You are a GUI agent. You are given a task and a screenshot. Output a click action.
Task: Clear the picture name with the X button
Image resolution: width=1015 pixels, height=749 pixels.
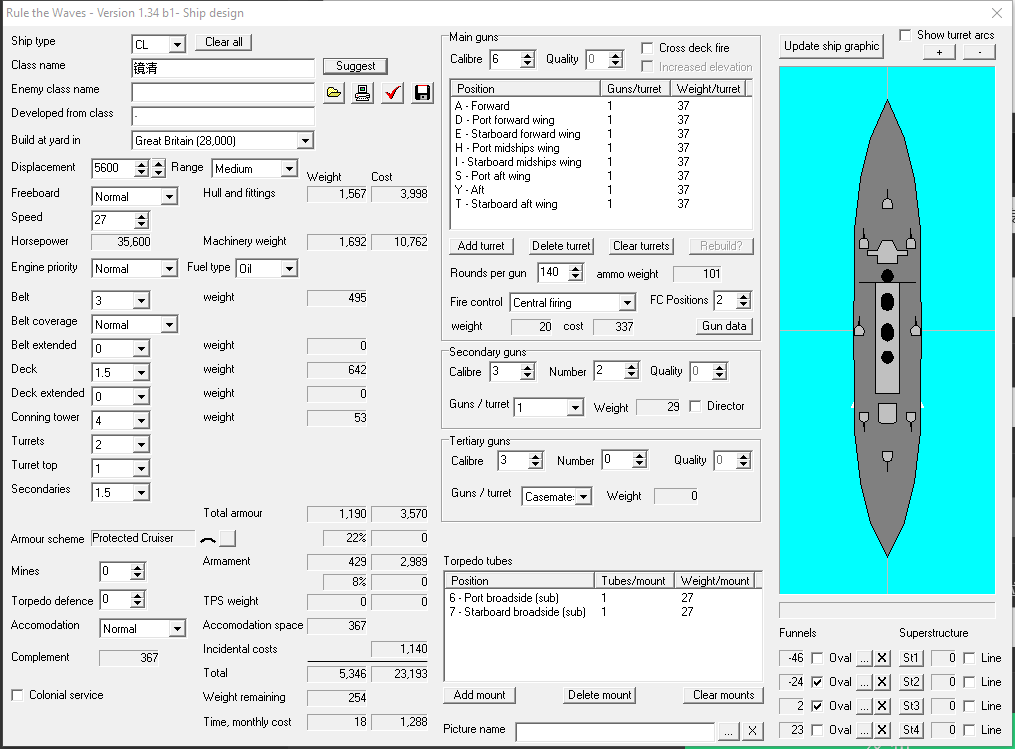click(753, 731)
